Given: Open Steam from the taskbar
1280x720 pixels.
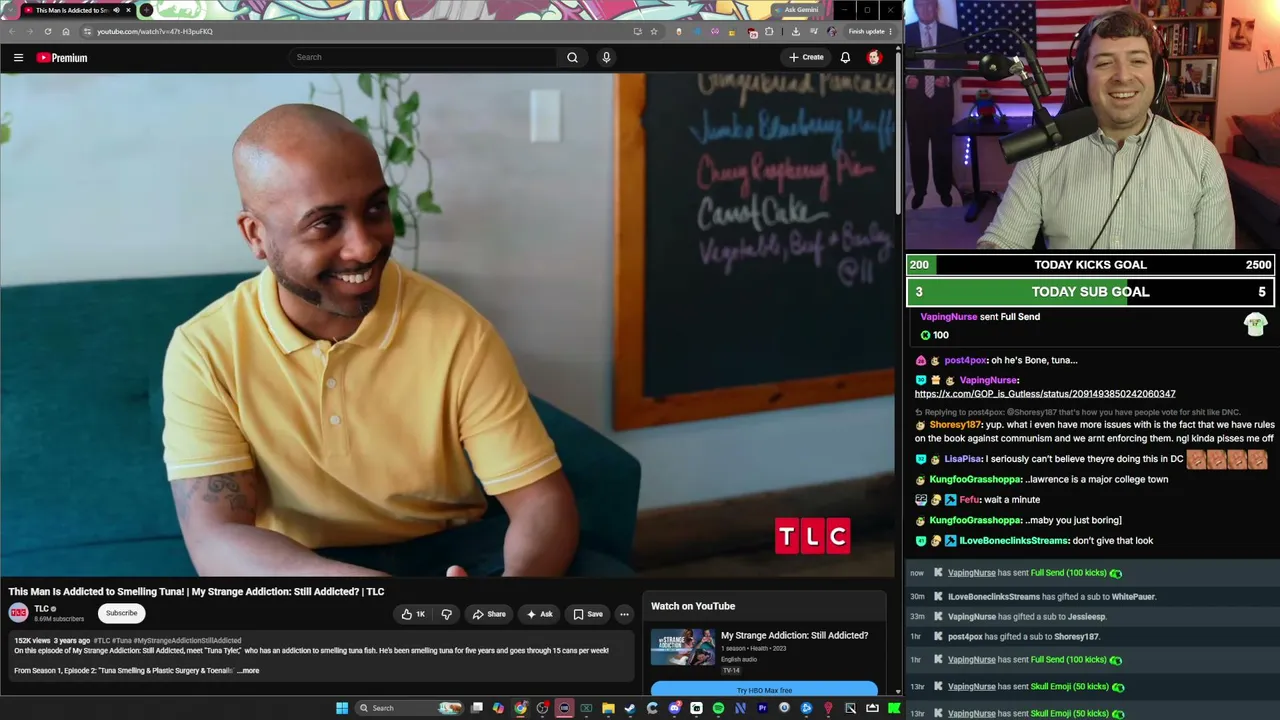Looking at the screenshot, I should [x=630, y=708].
